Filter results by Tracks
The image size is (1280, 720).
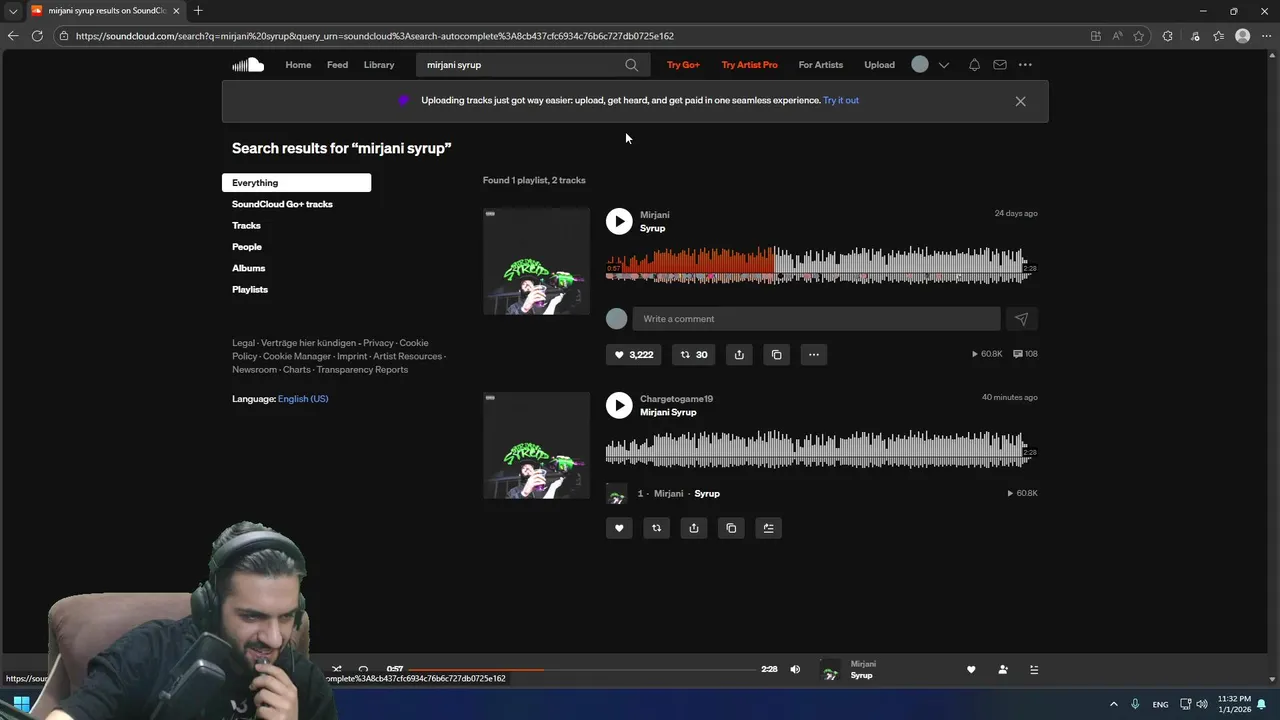[246, 226]
